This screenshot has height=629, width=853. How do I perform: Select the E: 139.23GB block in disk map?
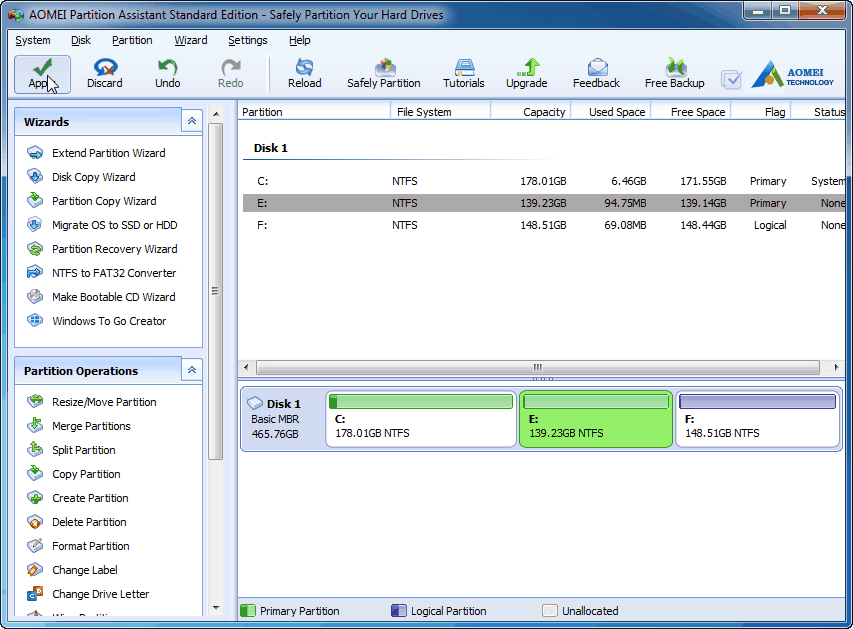[x=596, y=419]
